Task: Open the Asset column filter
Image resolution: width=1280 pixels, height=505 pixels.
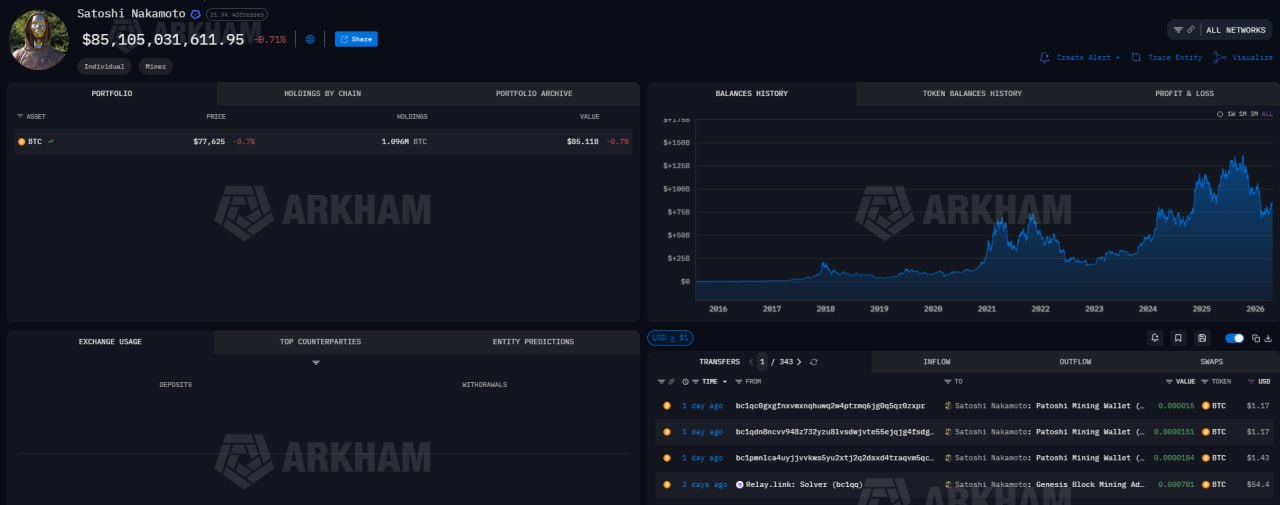Action: click(20, 116)
